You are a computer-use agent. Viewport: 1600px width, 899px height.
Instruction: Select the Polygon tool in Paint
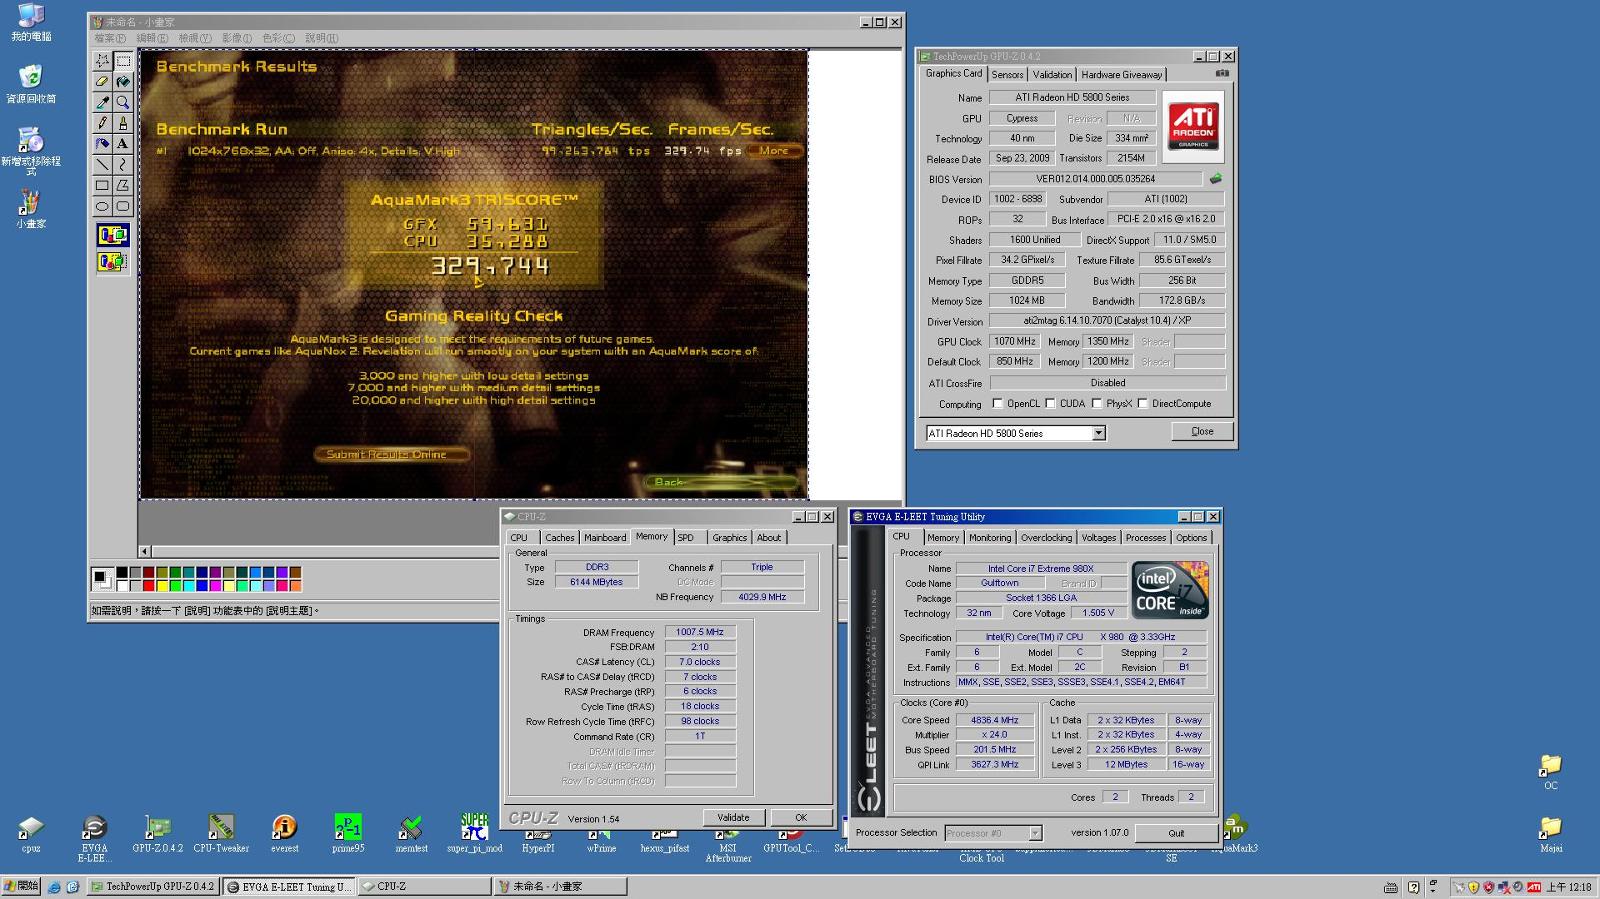pos(123,185)
